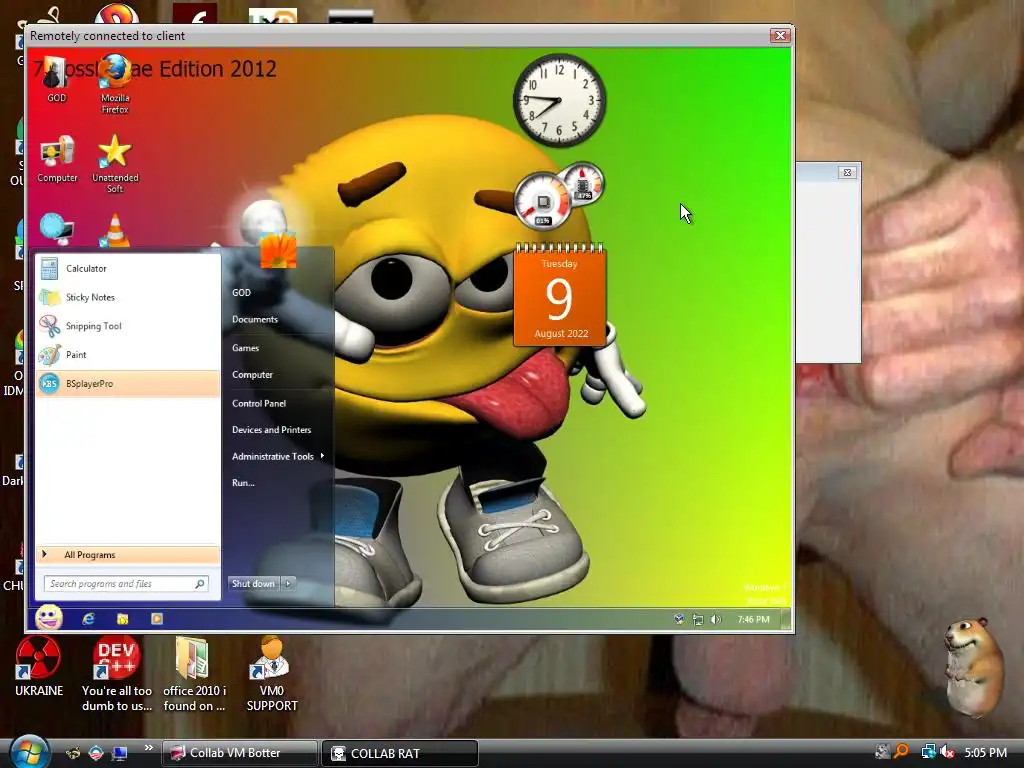Open Computer link in Start menu right pane

[252, 375]
